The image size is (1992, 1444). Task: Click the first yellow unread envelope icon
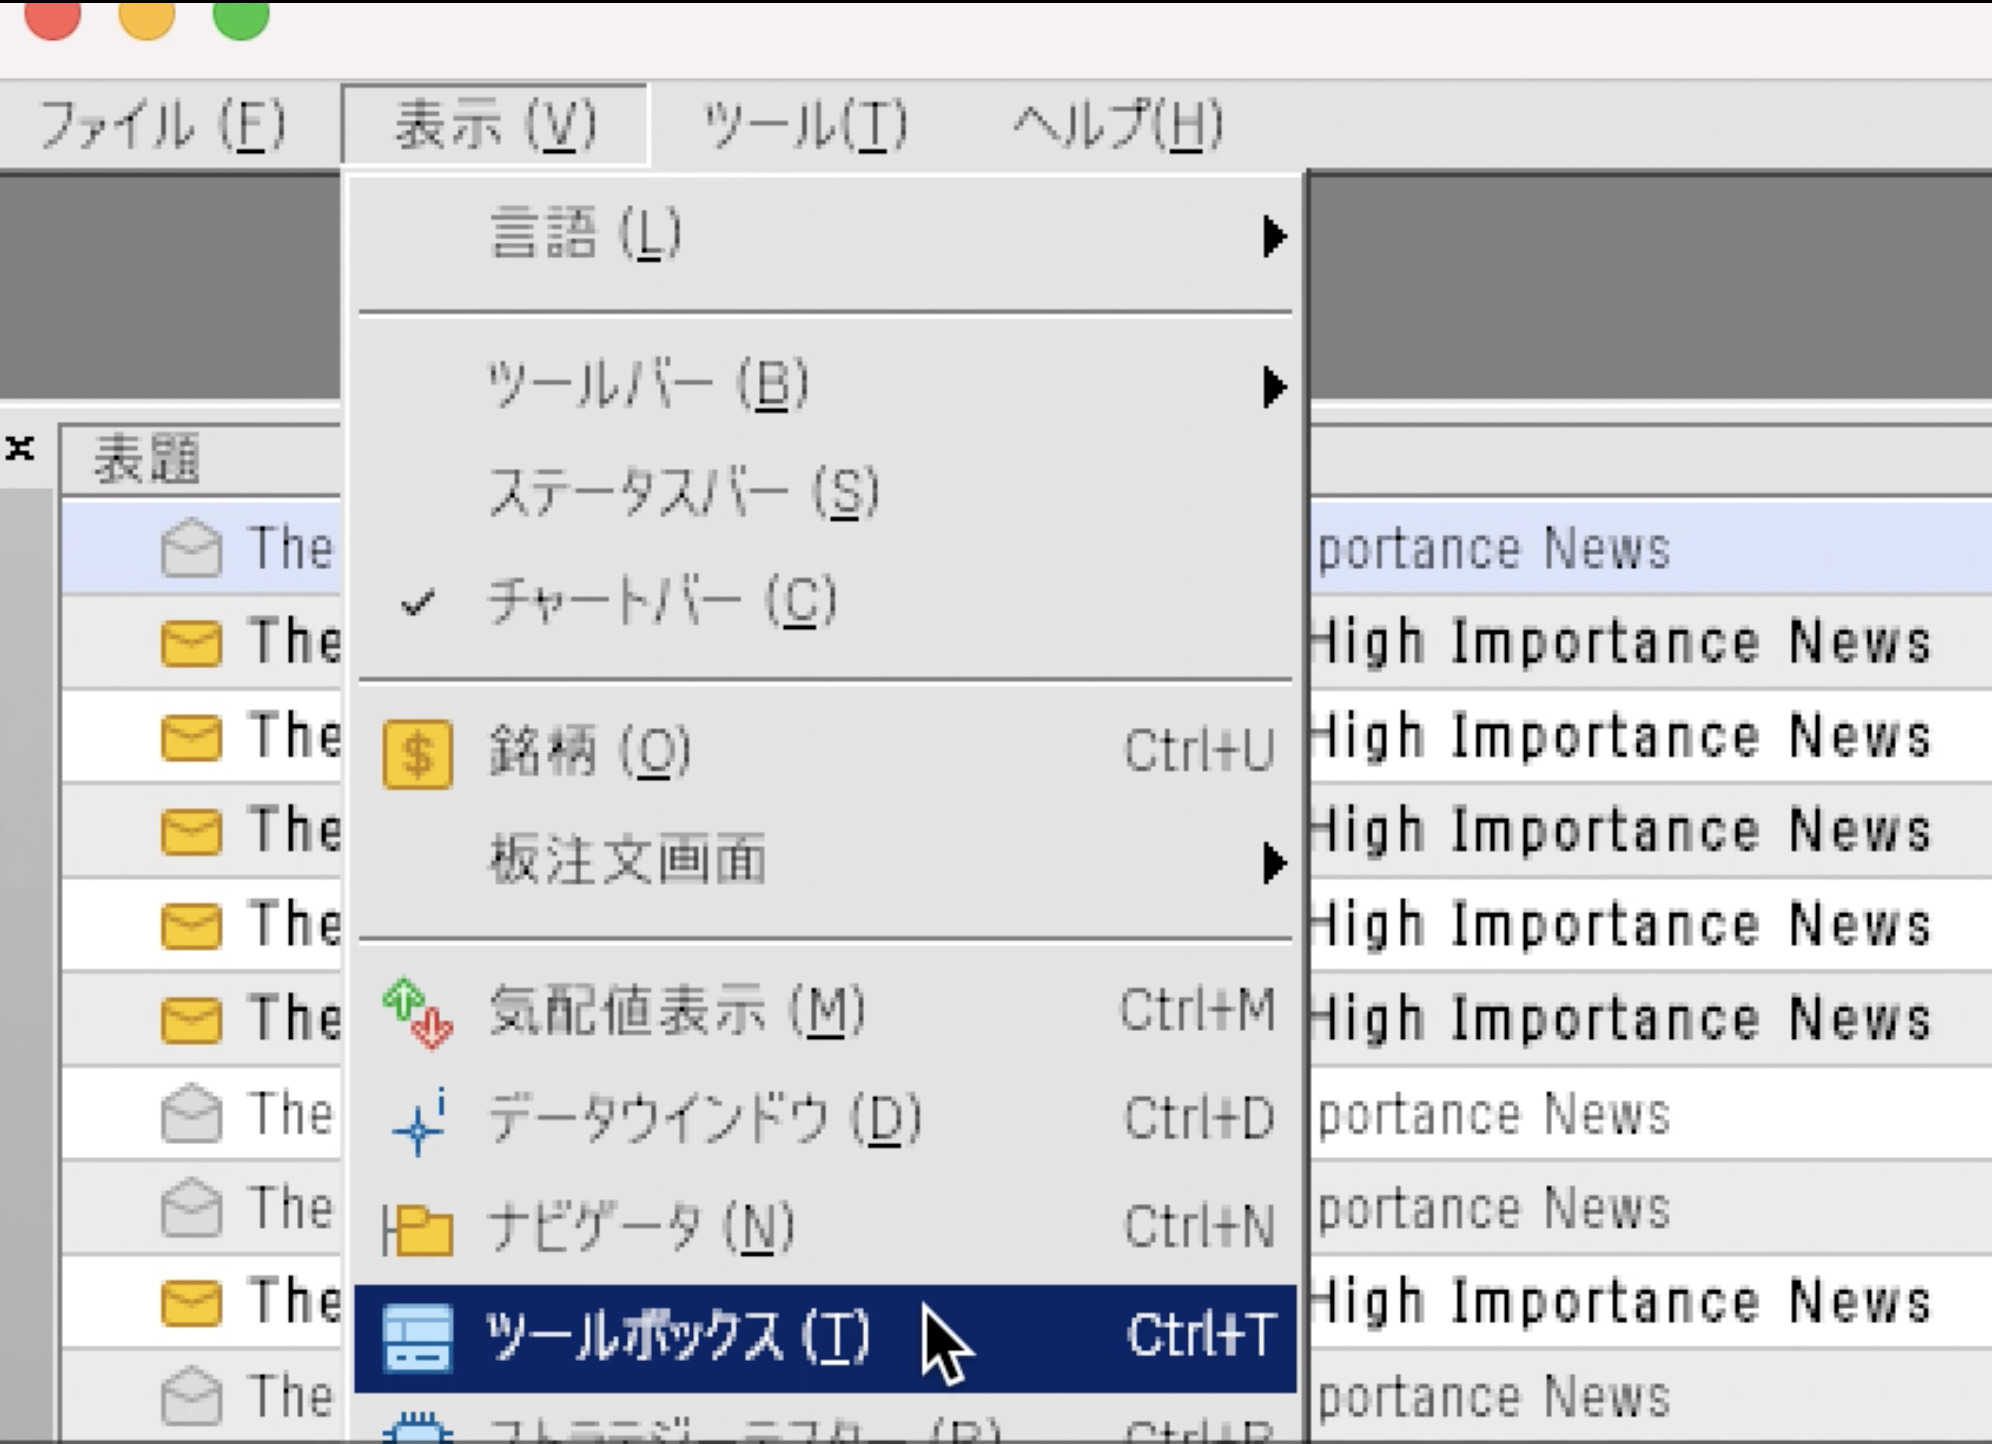(190, 642)
